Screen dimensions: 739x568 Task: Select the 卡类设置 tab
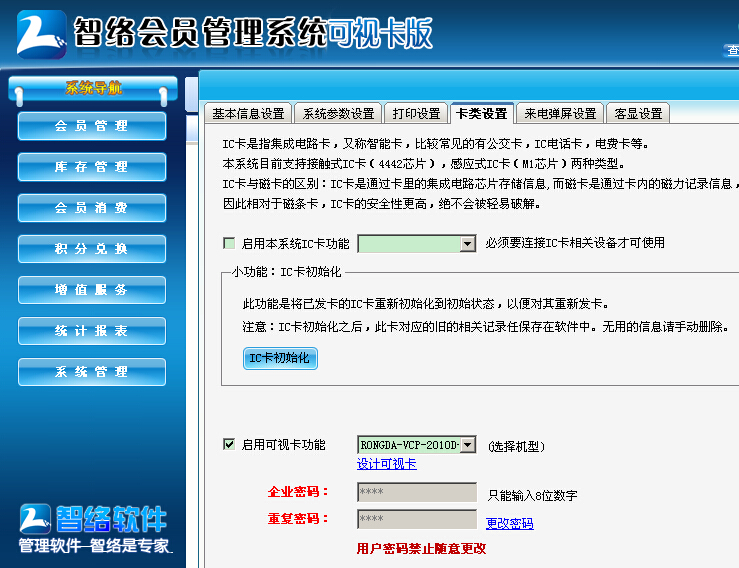click(x=482, y=113)
